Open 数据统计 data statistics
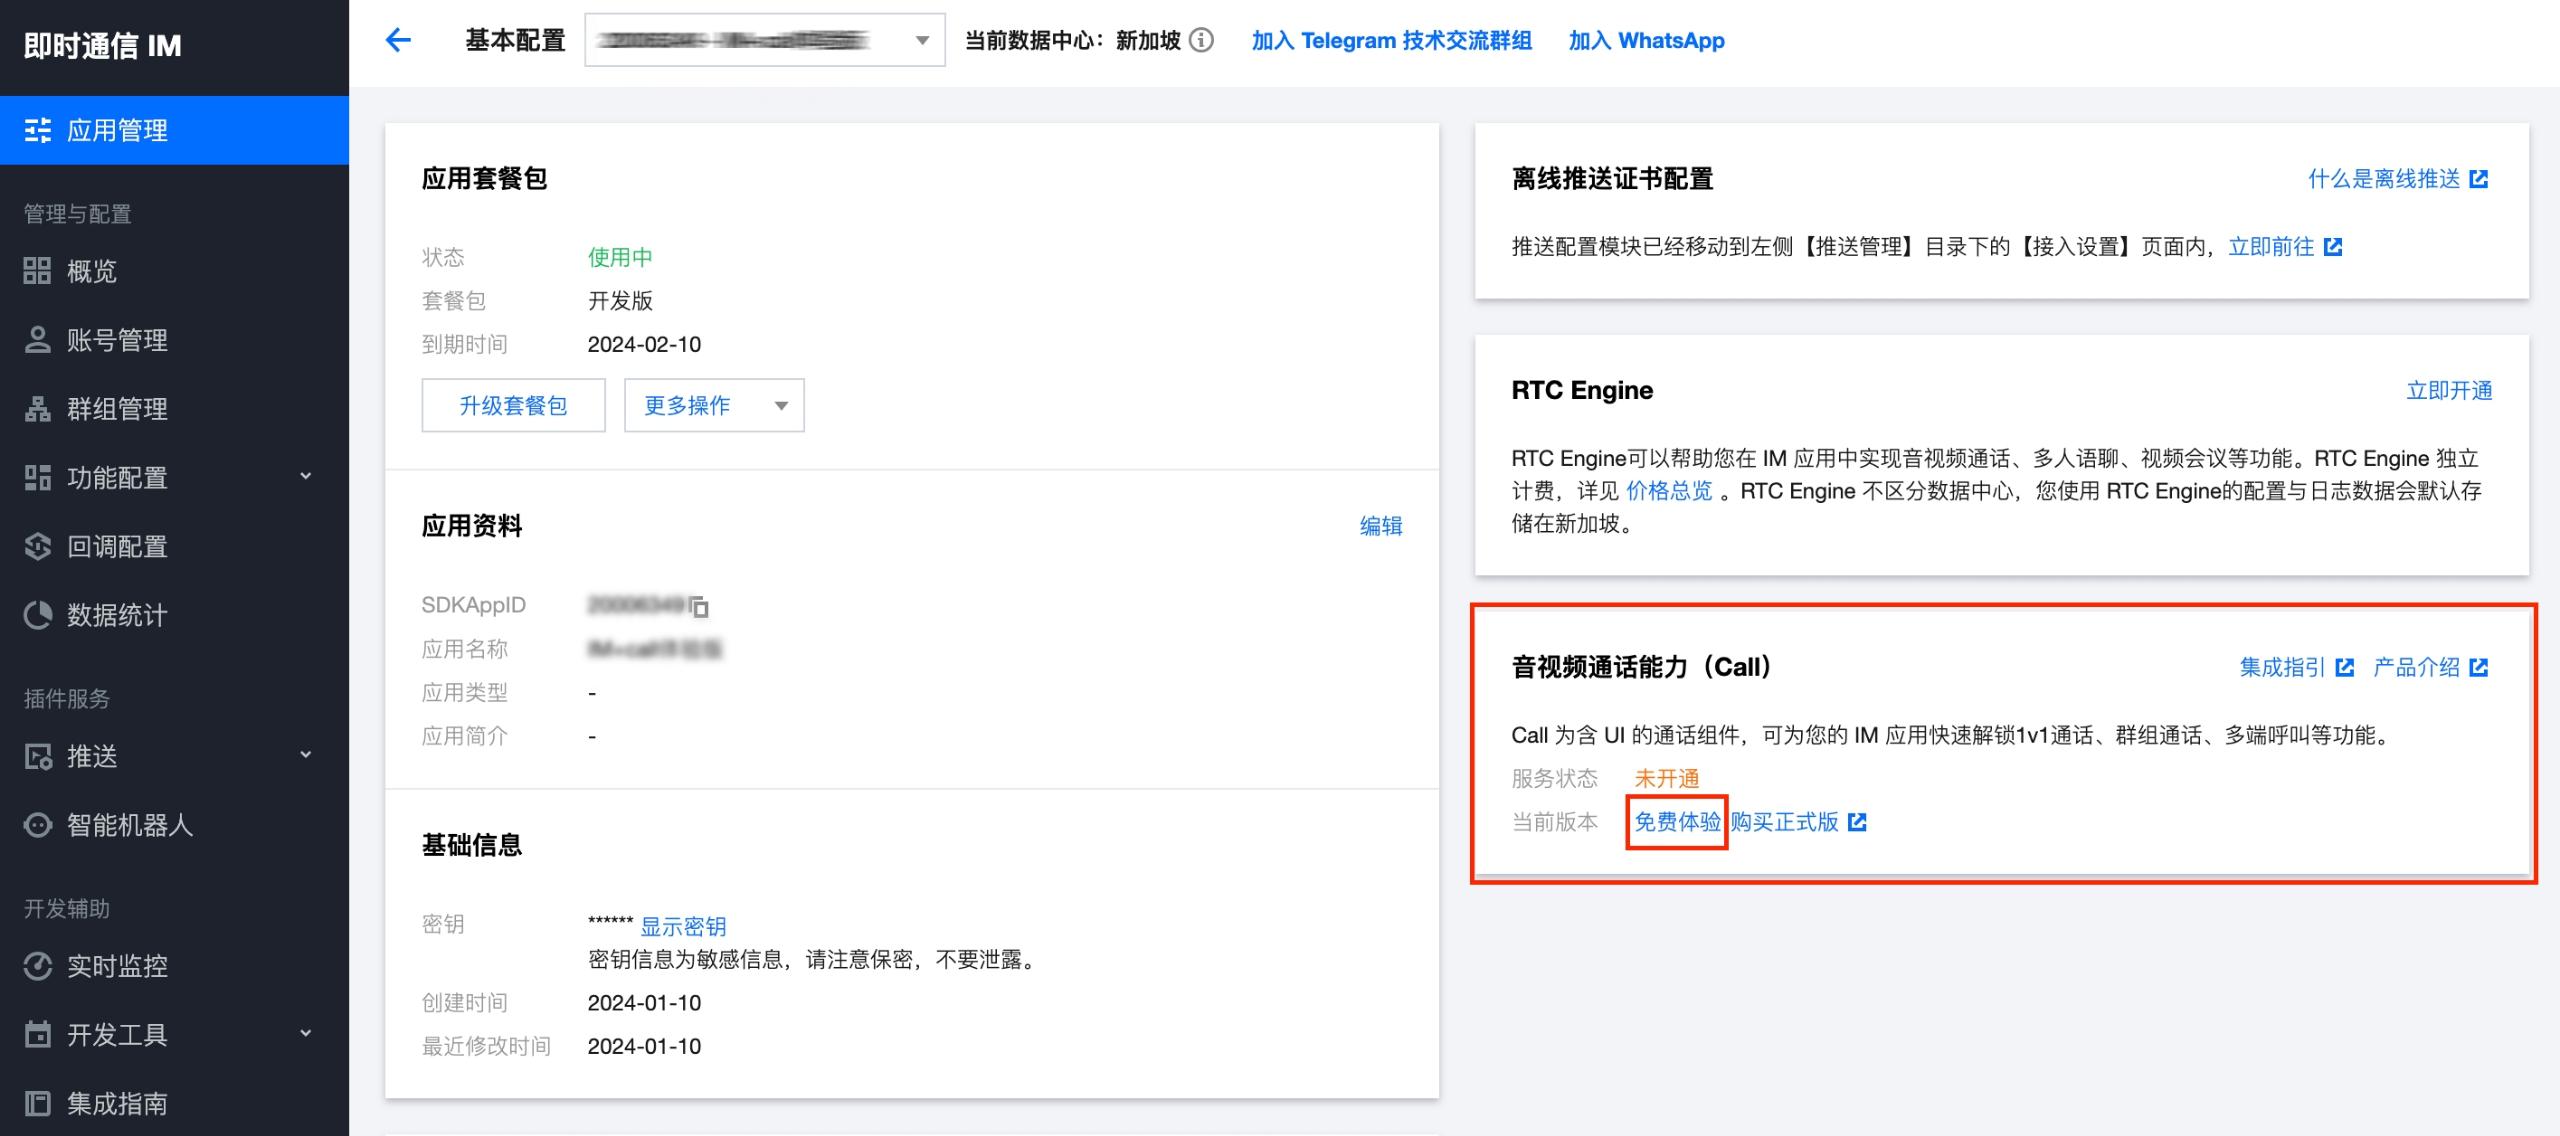Image resolution: width=2560 pixels, height=1136 pixels. click(117, 615)
